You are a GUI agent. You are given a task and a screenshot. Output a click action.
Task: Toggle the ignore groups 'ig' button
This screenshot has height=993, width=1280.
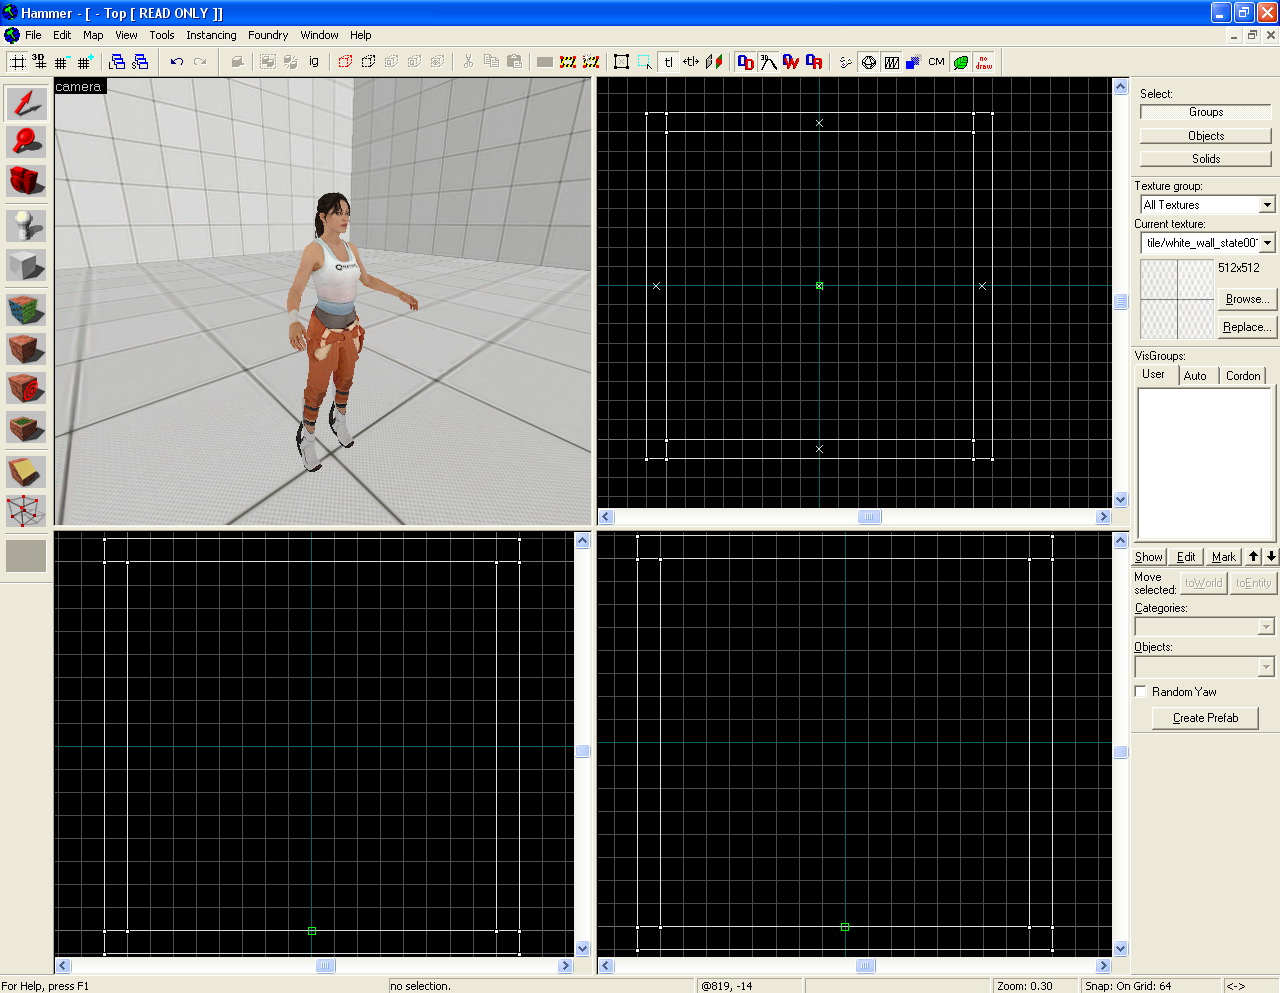[314, 62]
